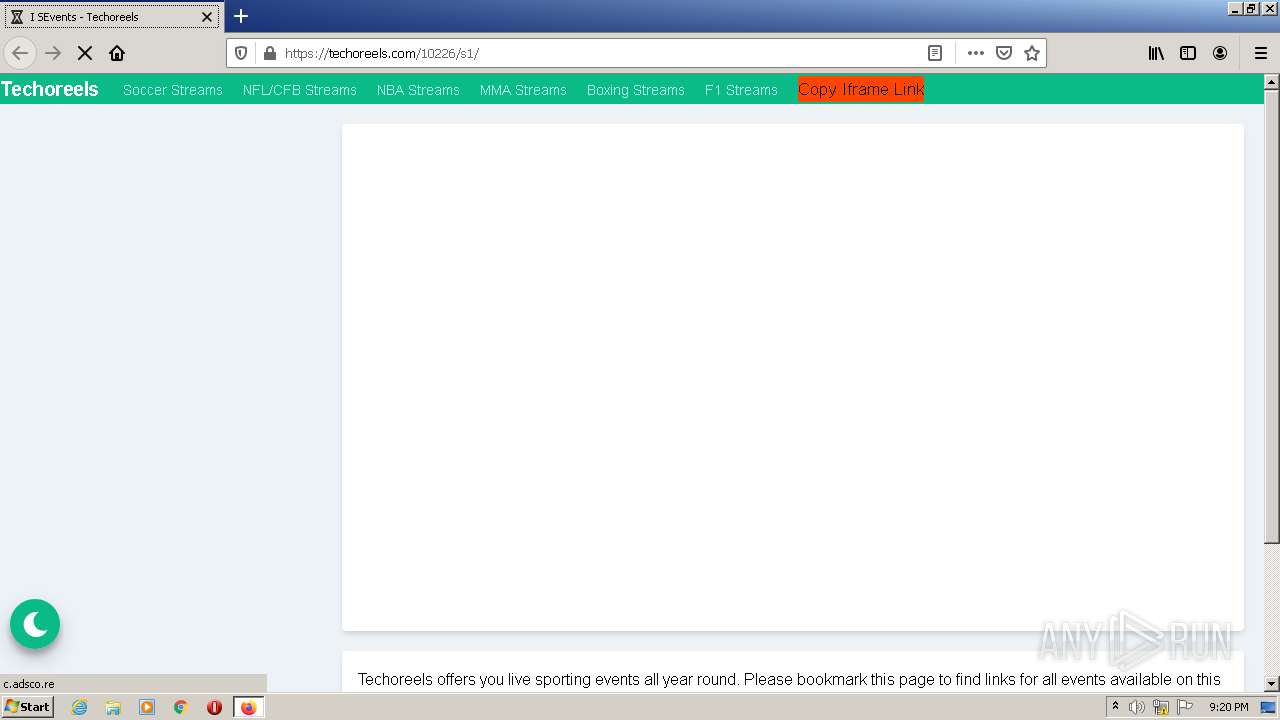Save page to Pocket icon

tap(1004, 53)
